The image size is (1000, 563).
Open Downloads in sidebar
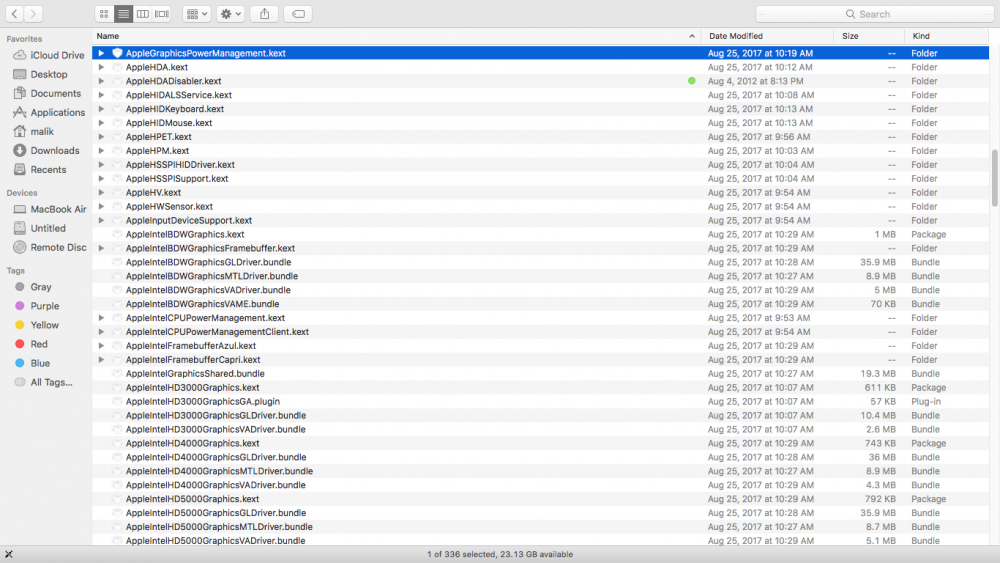pyautogui.click(x=47, y=151)
